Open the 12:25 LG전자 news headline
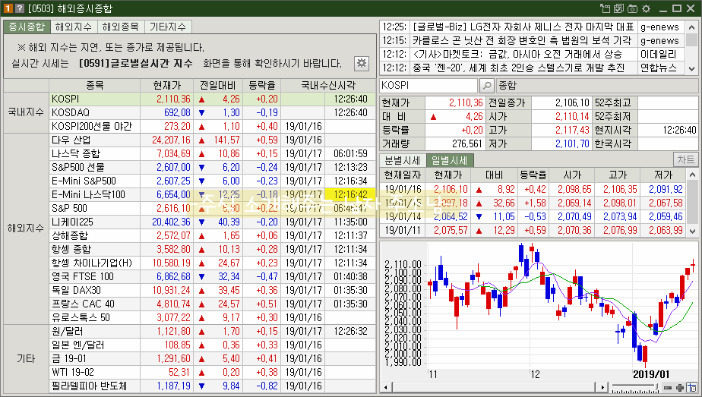The image size is (702, 397). coord(523,27)
